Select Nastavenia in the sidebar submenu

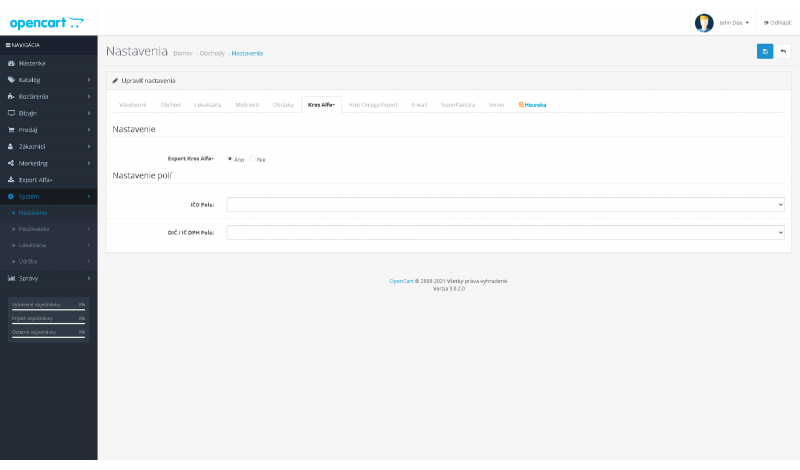(48, 213)
